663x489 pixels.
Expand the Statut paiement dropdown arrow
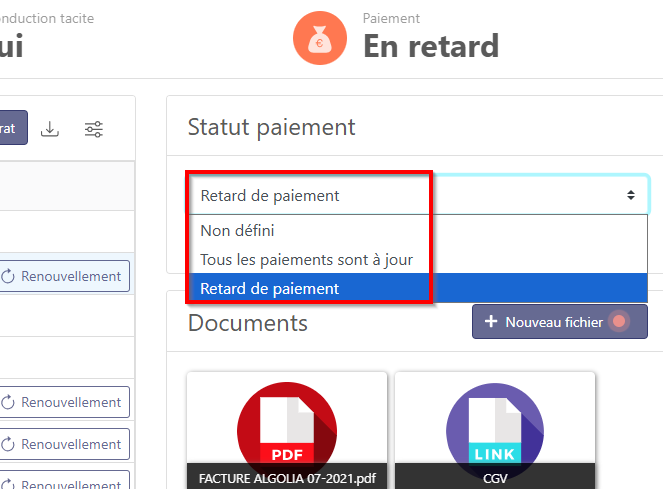(630, 196)
